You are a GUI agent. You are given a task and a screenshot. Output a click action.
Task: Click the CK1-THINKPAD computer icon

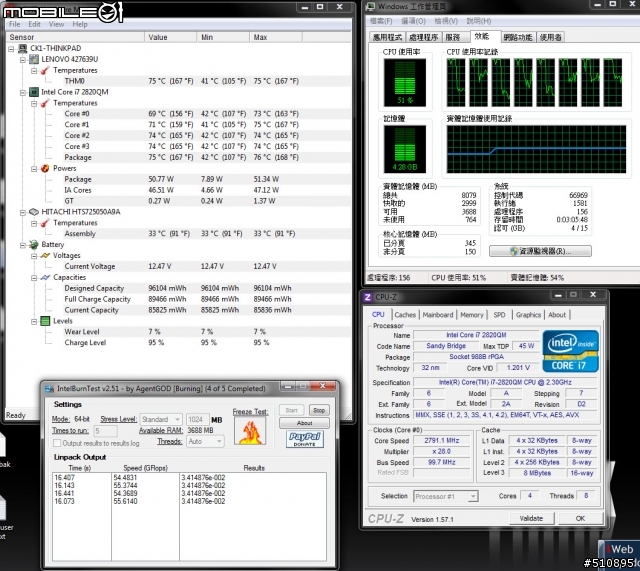23,48
